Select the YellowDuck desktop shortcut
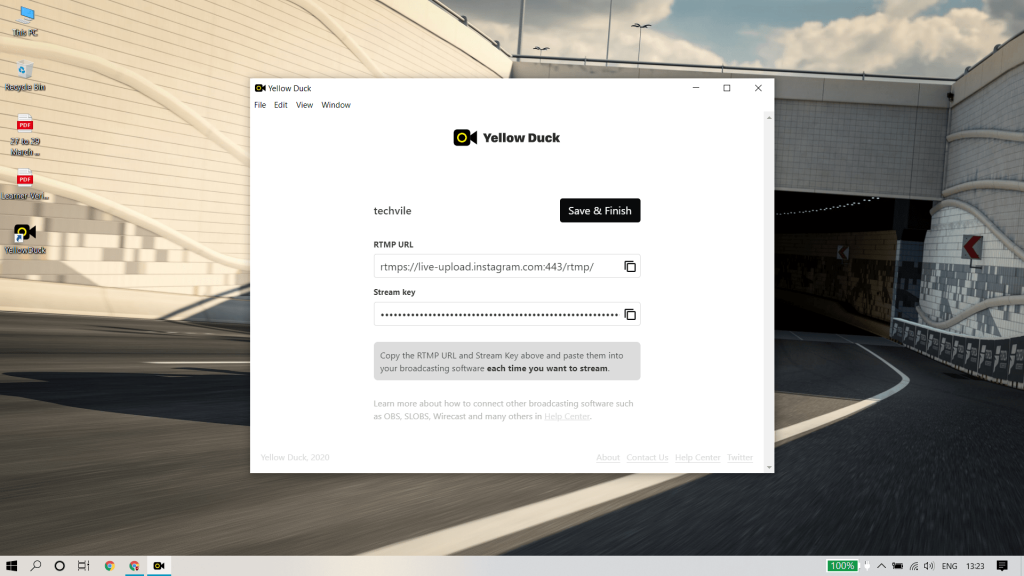Screen dimensions: 1024x576 click(x=25, y=238)
